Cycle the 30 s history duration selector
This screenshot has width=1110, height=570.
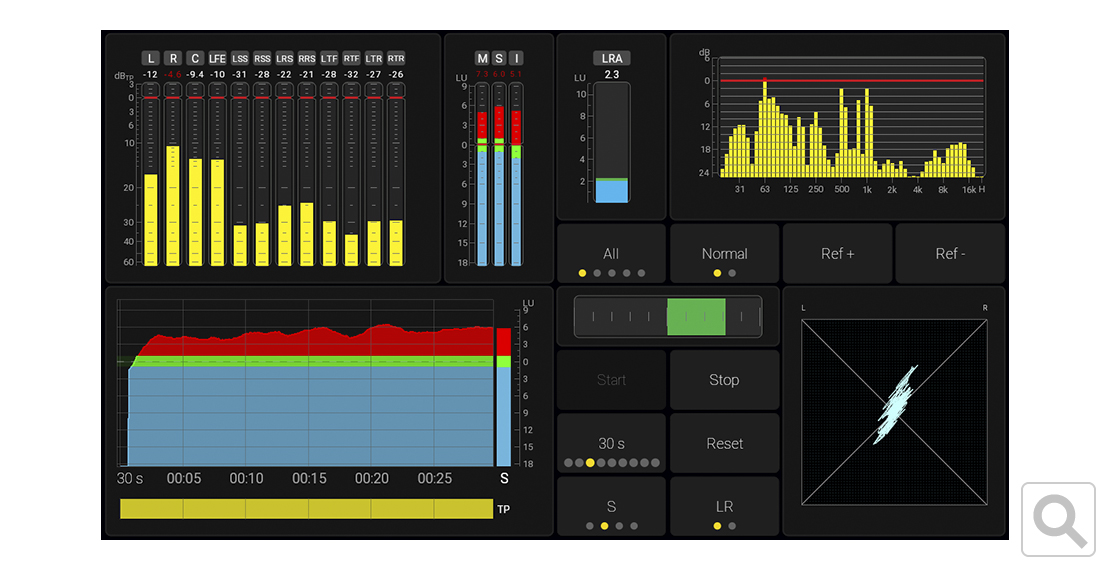611,444
